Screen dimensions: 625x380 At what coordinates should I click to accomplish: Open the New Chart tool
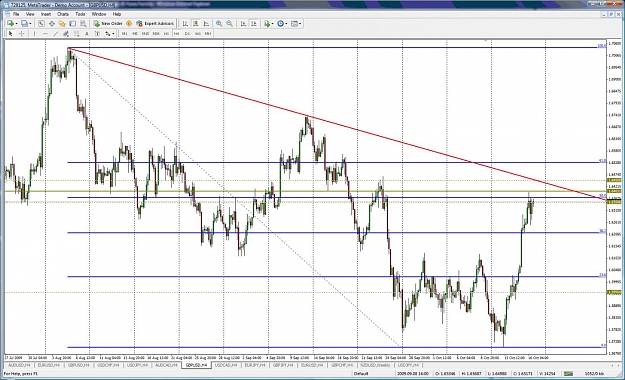pos(10,24)
